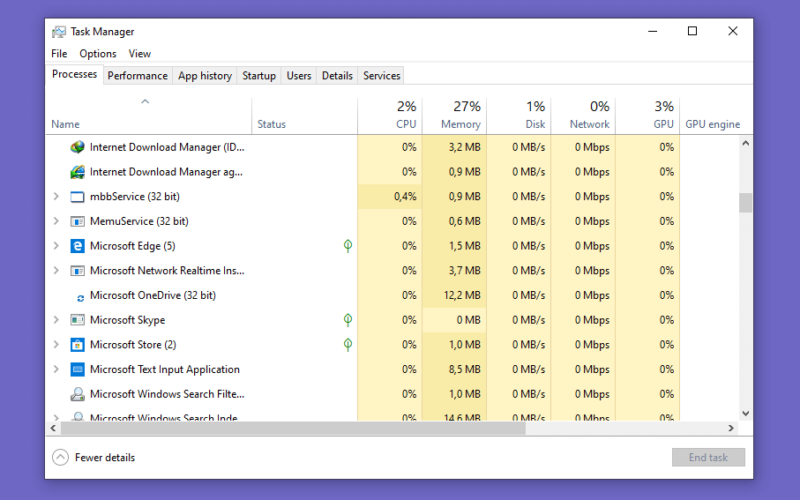800x500 pixels.
Task: Click the Task Manager title bar icon
Action: click(x=59, y=32)
